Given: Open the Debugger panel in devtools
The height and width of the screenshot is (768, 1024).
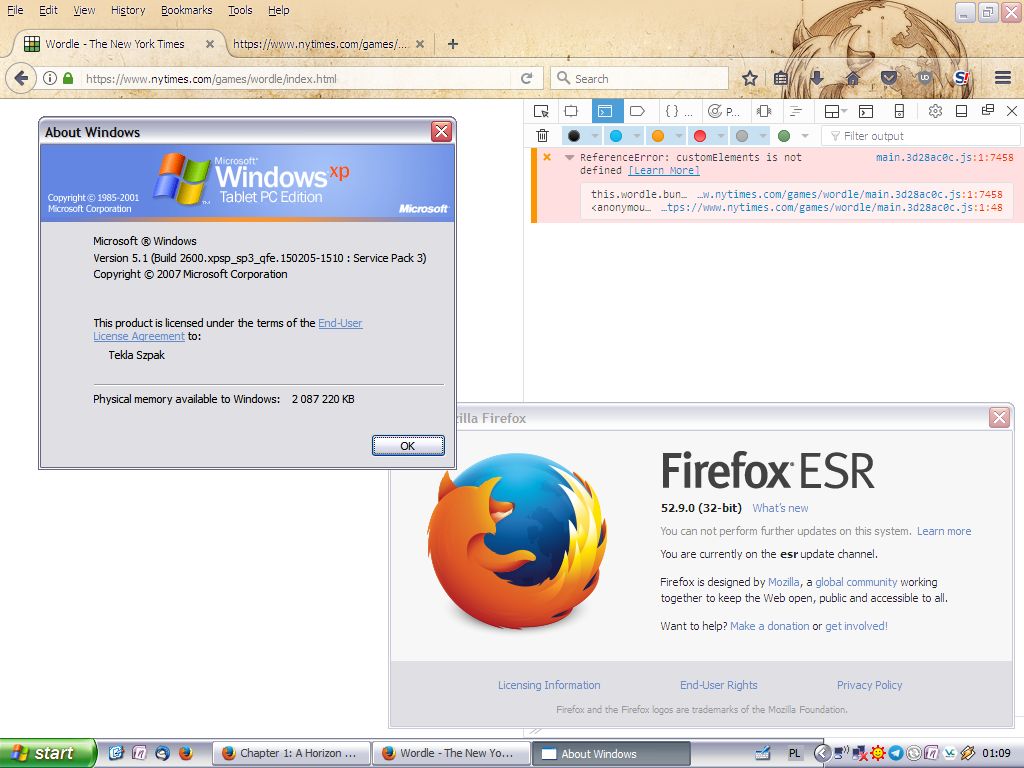Looking at the screenshot, I should (x=637, y=111).
